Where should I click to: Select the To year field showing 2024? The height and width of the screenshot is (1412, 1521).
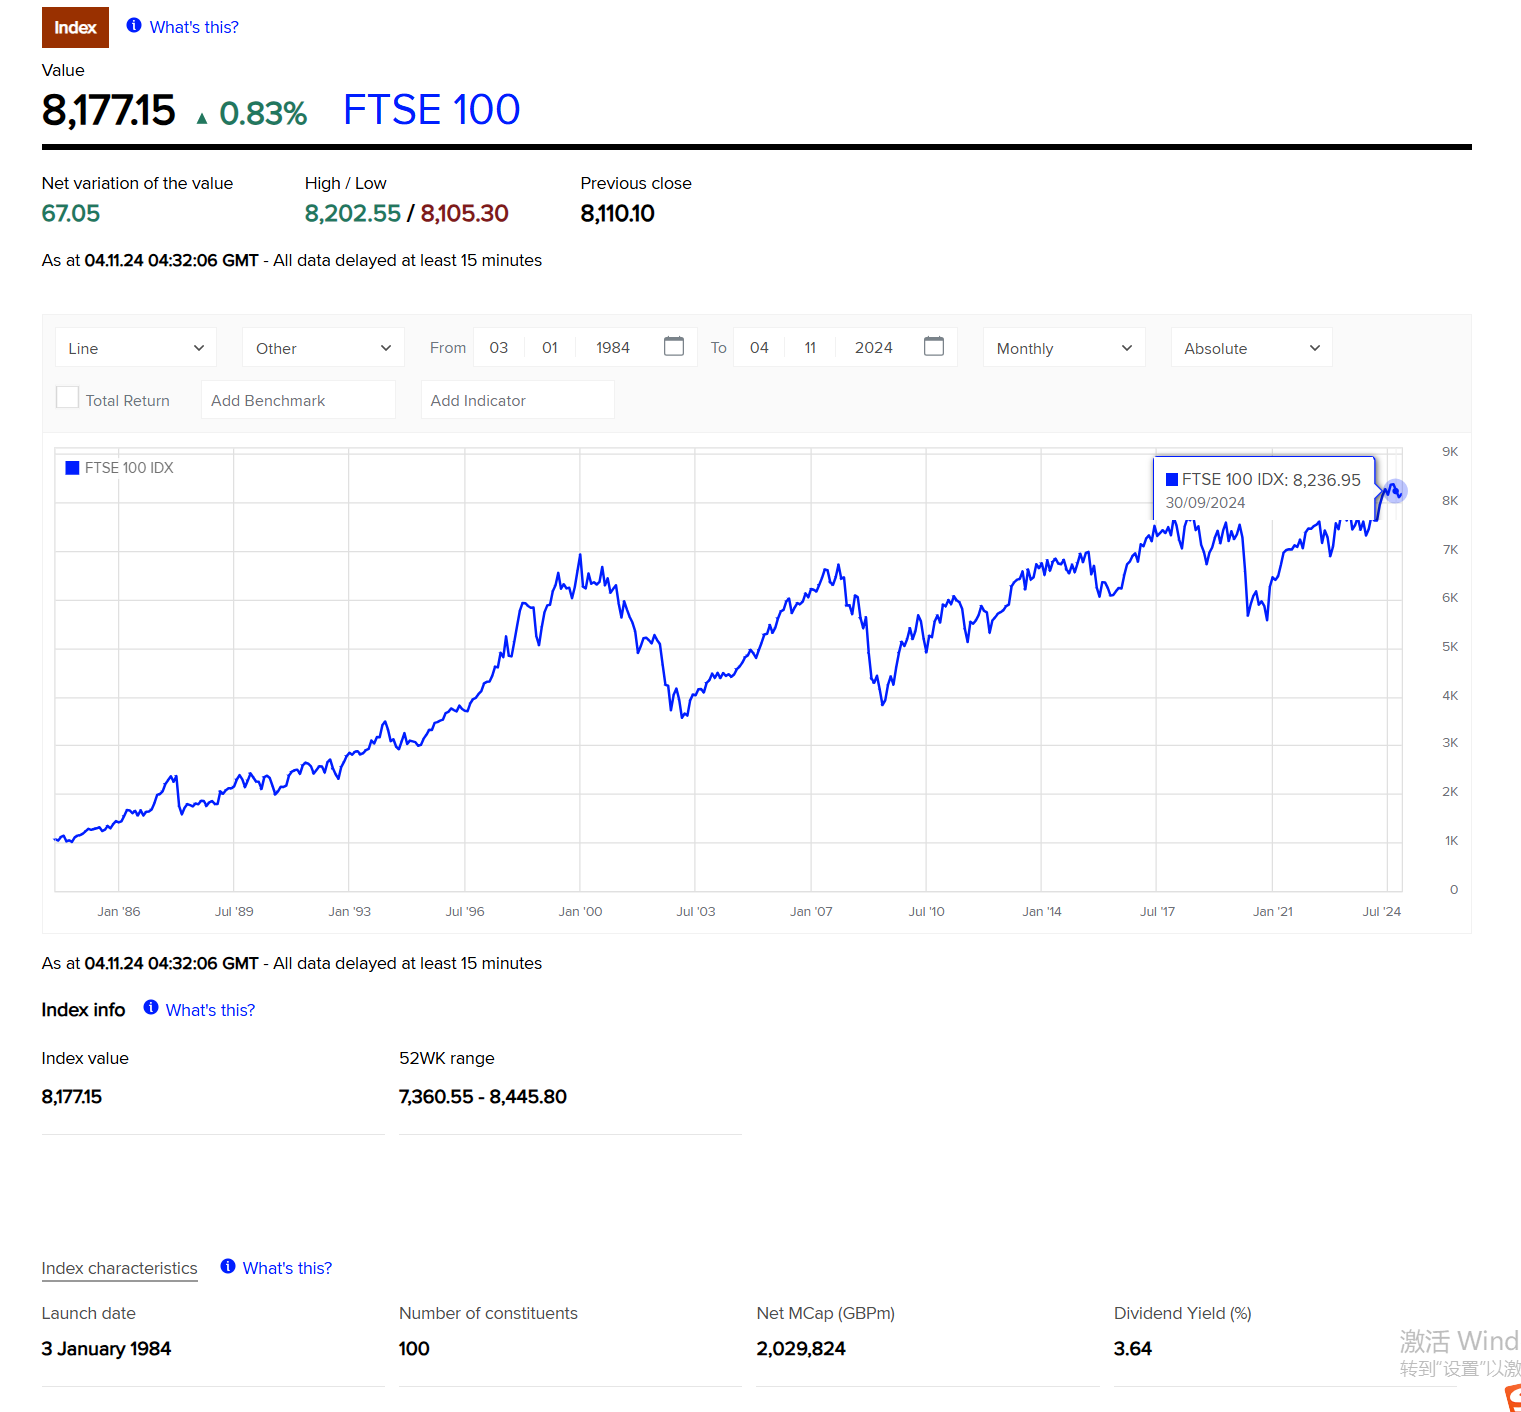tap(874, 348)
